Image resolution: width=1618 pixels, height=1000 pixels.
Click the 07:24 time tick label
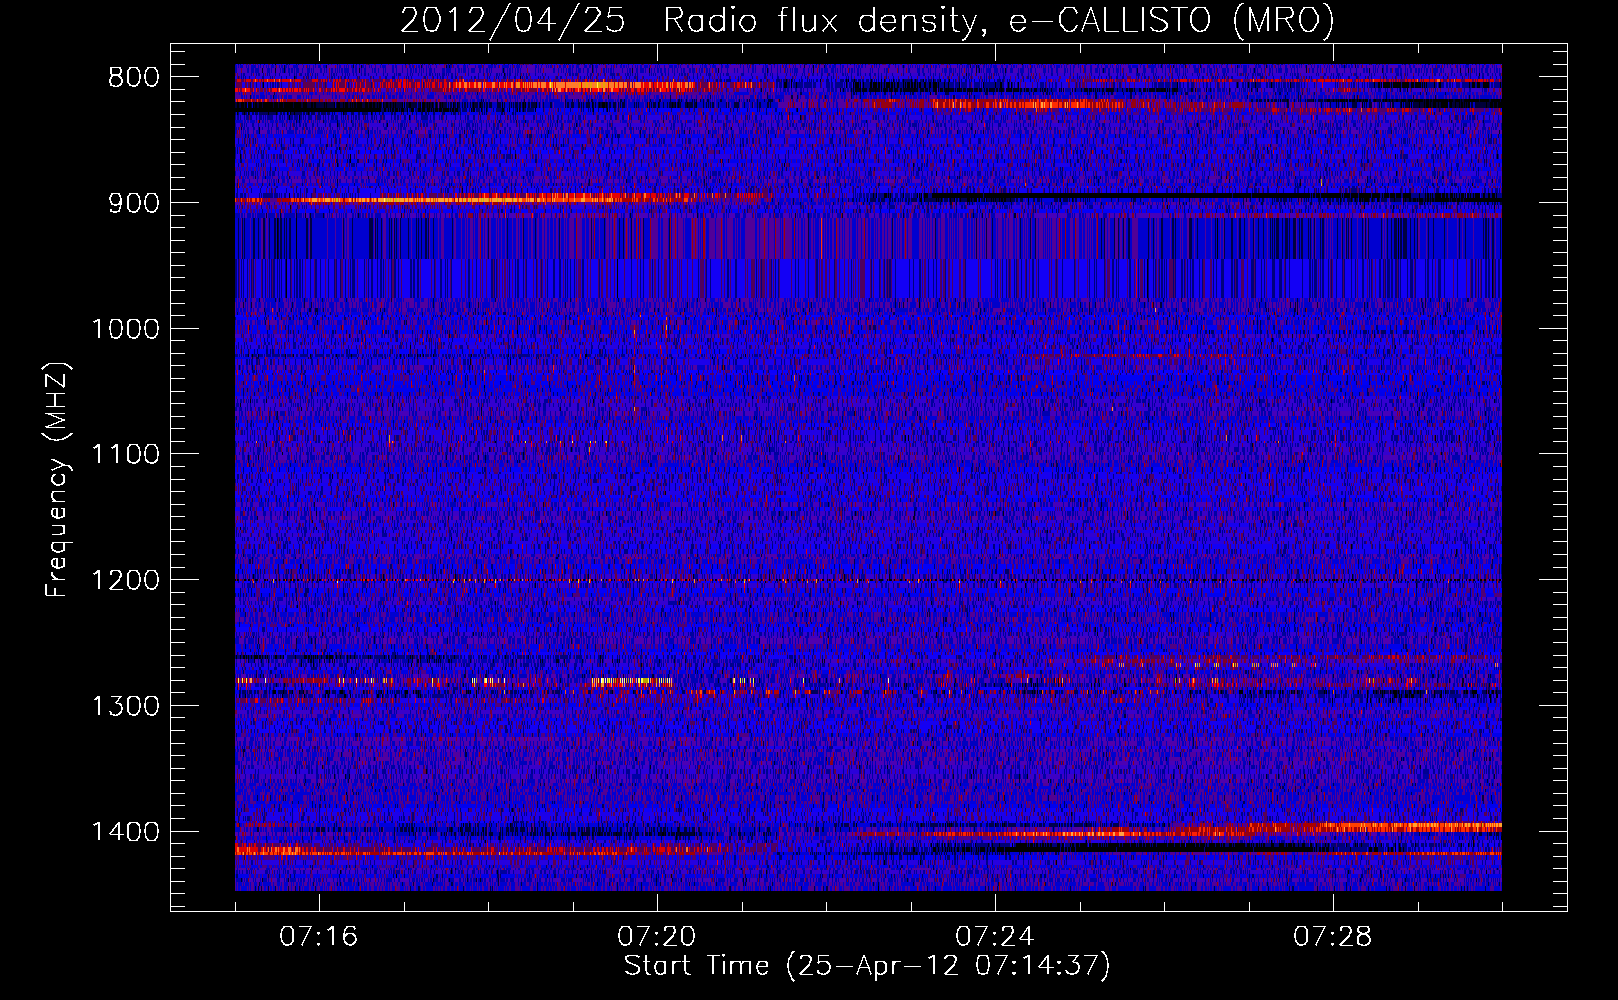click(x=995, y=937)
